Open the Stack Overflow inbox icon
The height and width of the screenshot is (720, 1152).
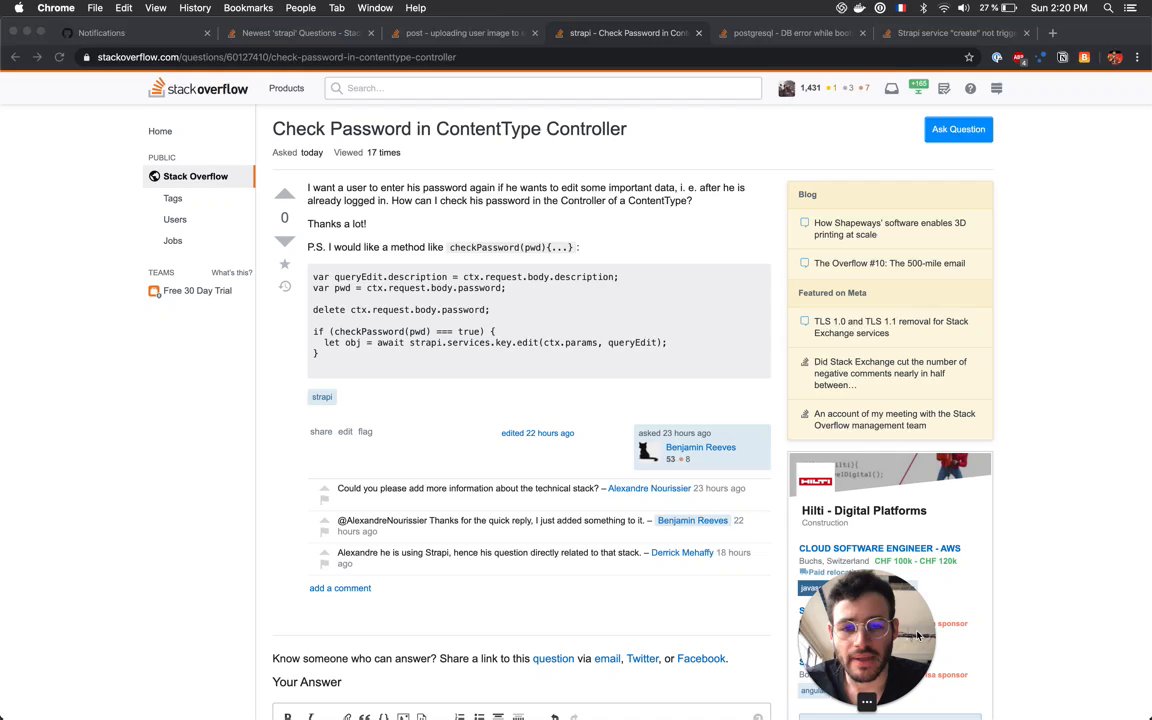891,89
